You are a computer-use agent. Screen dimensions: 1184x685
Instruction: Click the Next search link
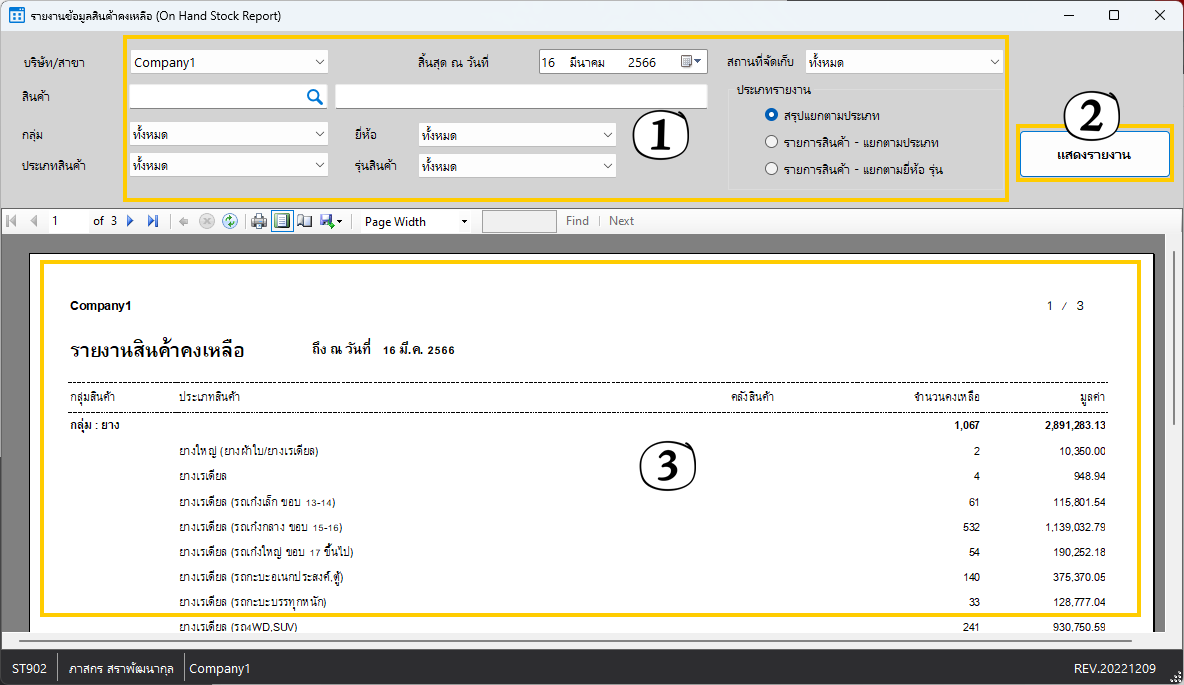coord(621,221)
